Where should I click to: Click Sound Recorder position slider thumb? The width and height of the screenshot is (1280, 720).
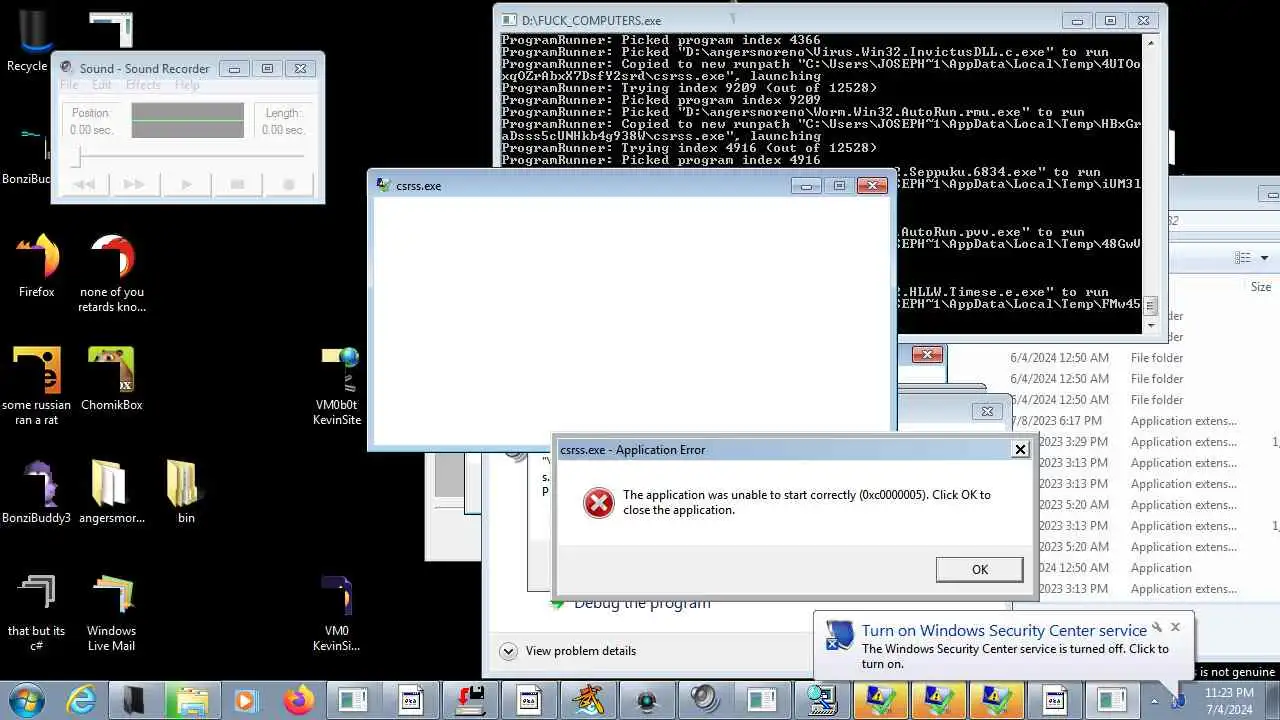(x=75, y=156)
